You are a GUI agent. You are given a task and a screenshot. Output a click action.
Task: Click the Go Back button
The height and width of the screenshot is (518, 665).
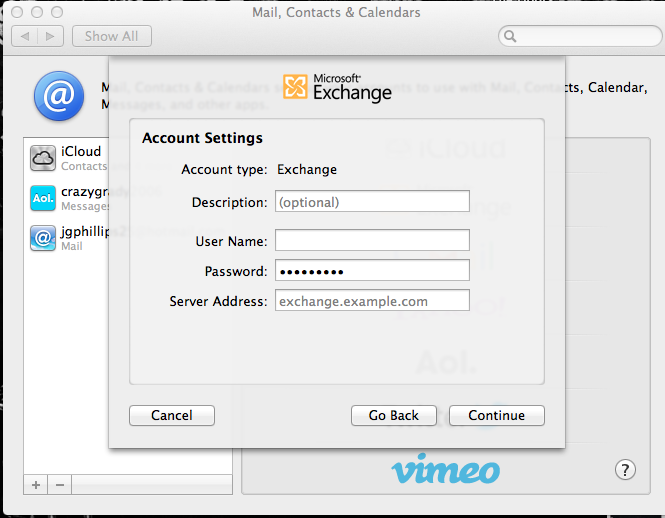pyautogui.click(x=394, y=415)
